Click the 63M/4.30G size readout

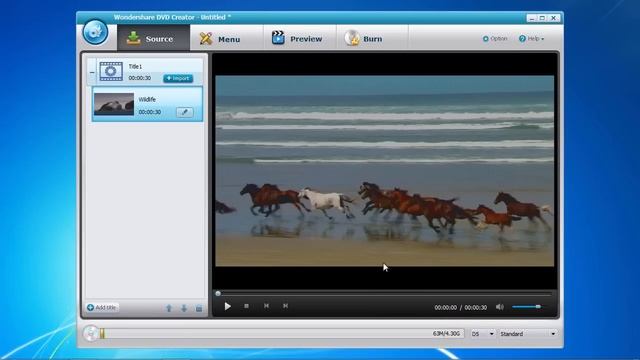[x=446, y=333]
